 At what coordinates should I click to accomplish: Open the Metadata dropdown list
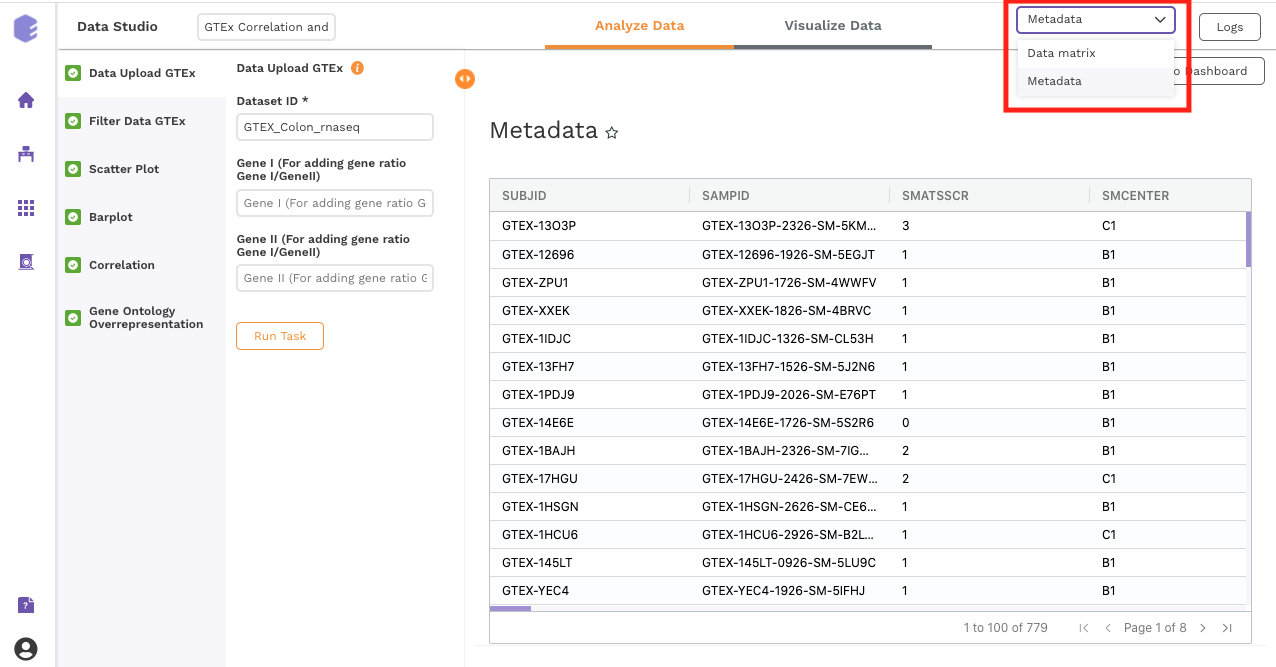point(1095,19)
